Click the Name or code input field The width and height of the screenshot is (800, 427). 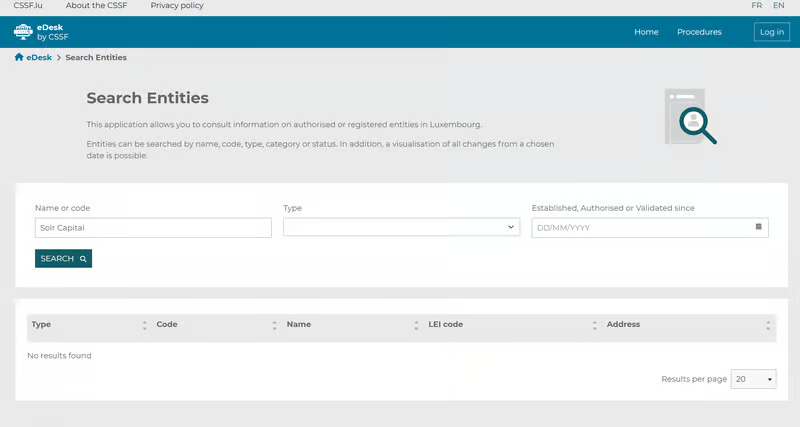pos(153,228)
